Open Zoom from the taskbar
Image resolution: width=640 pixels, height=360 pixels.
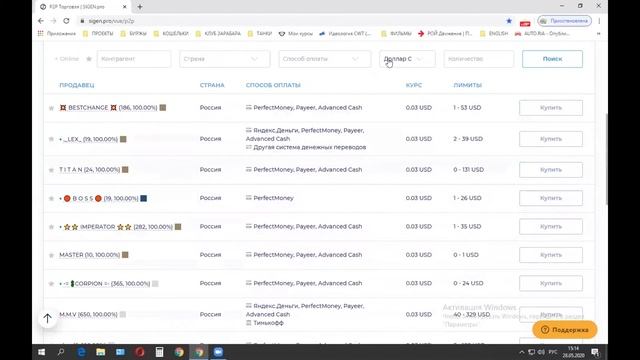(x=218, y=352)
